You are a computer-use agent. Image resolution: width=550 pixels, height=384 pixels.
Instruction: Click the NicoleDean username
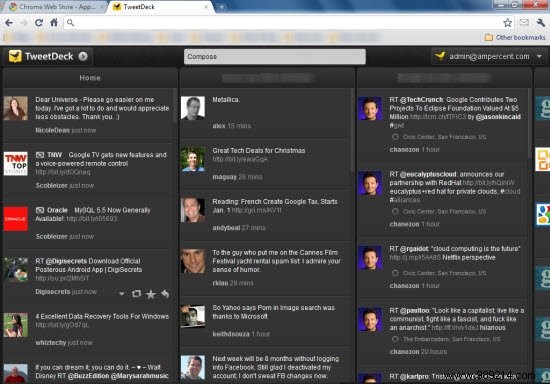52,130
